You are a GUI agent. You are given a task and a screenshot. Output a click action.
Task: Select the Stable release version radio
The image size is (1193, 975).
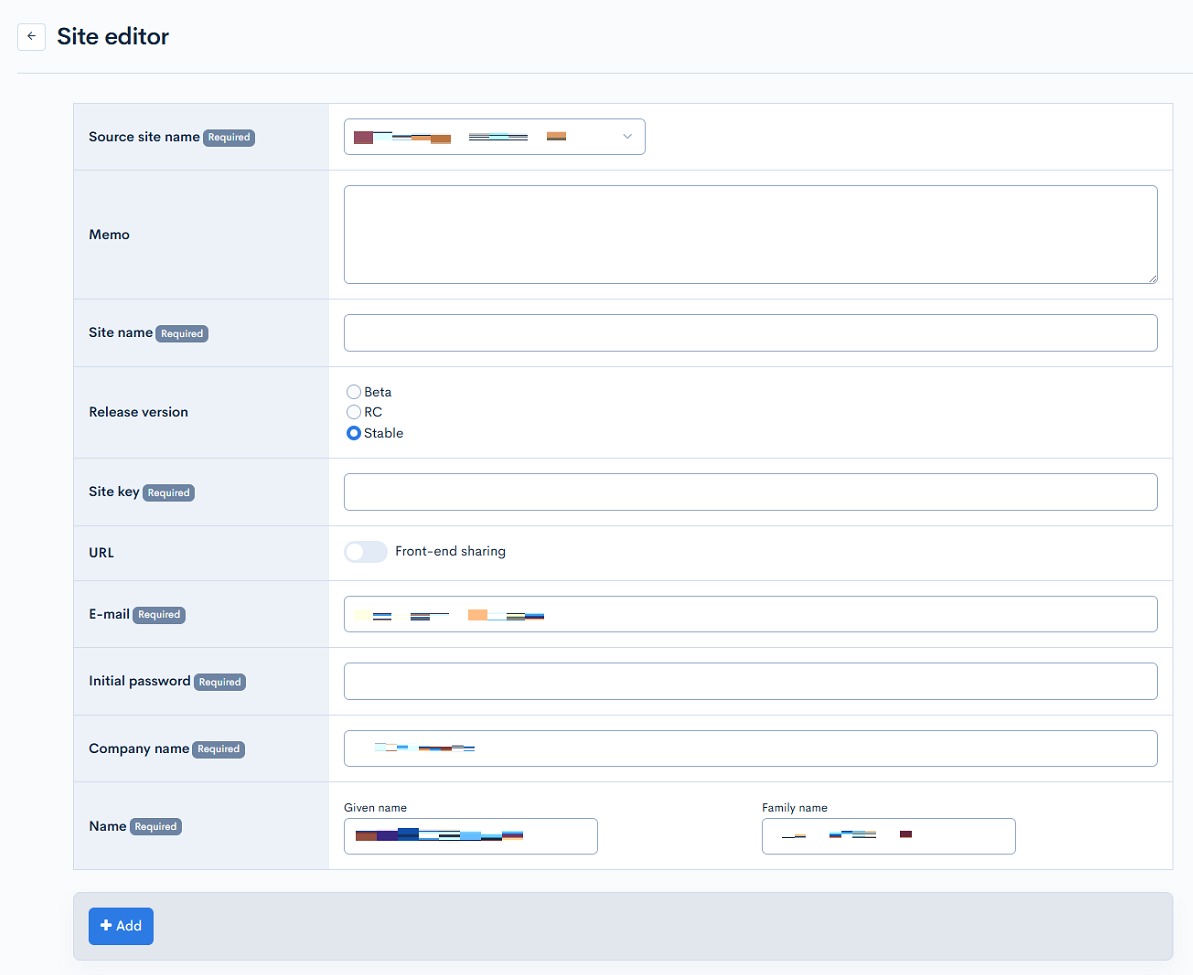coord(353,433)
